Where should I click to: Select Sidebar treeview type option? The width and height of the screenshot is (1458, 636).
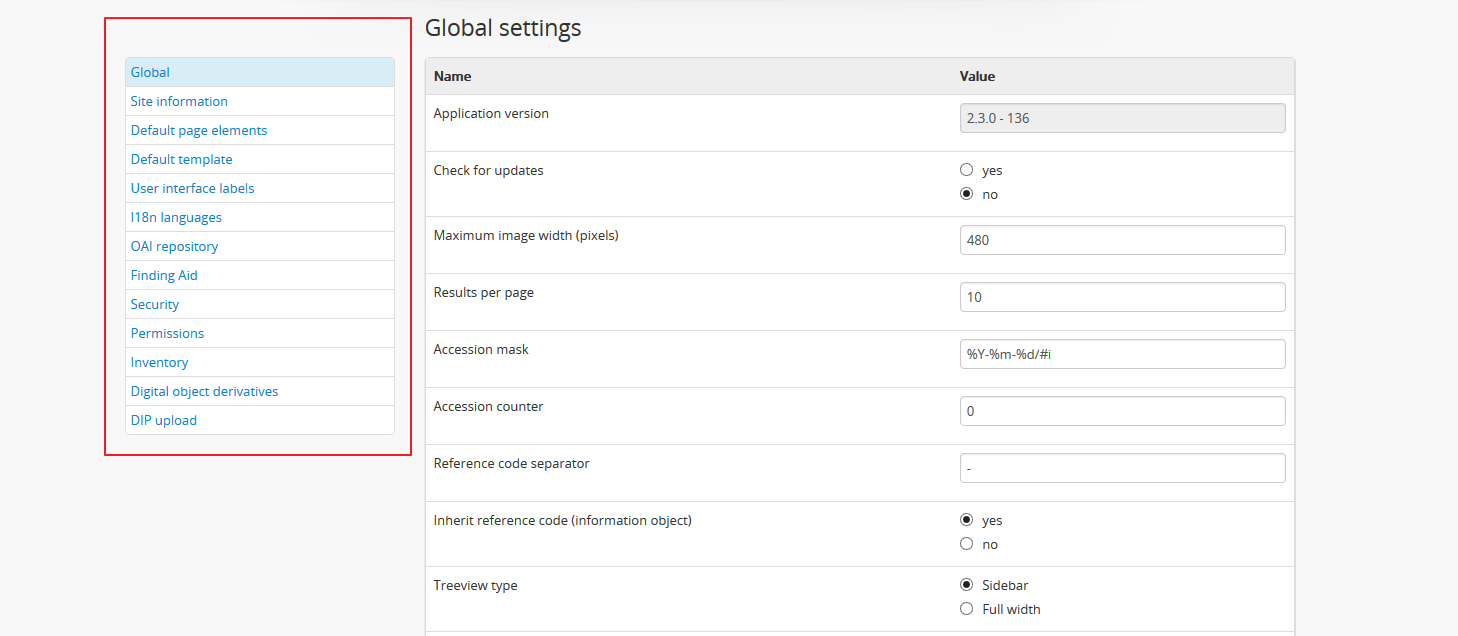966,585
